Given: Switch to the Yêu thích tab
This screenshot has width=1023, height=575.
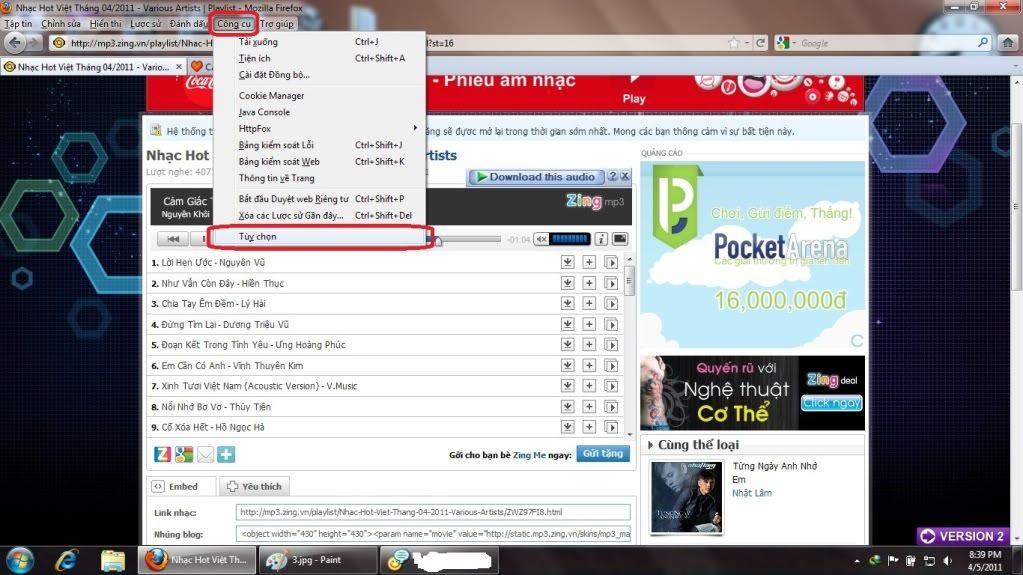Looking at the screenshot, I should [254, 486].
